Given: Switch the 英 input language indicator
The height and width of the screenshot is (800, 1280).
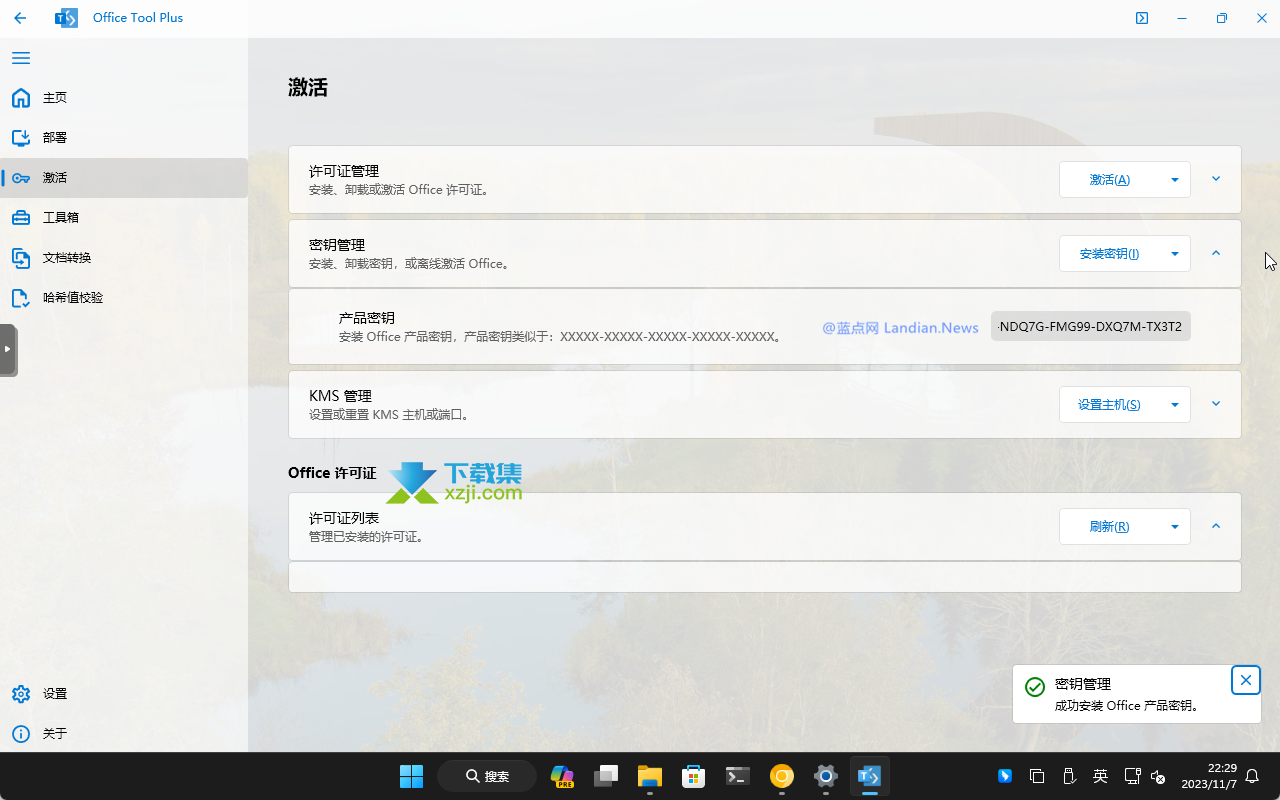Looking at the screenshot, I should 1100,776.
